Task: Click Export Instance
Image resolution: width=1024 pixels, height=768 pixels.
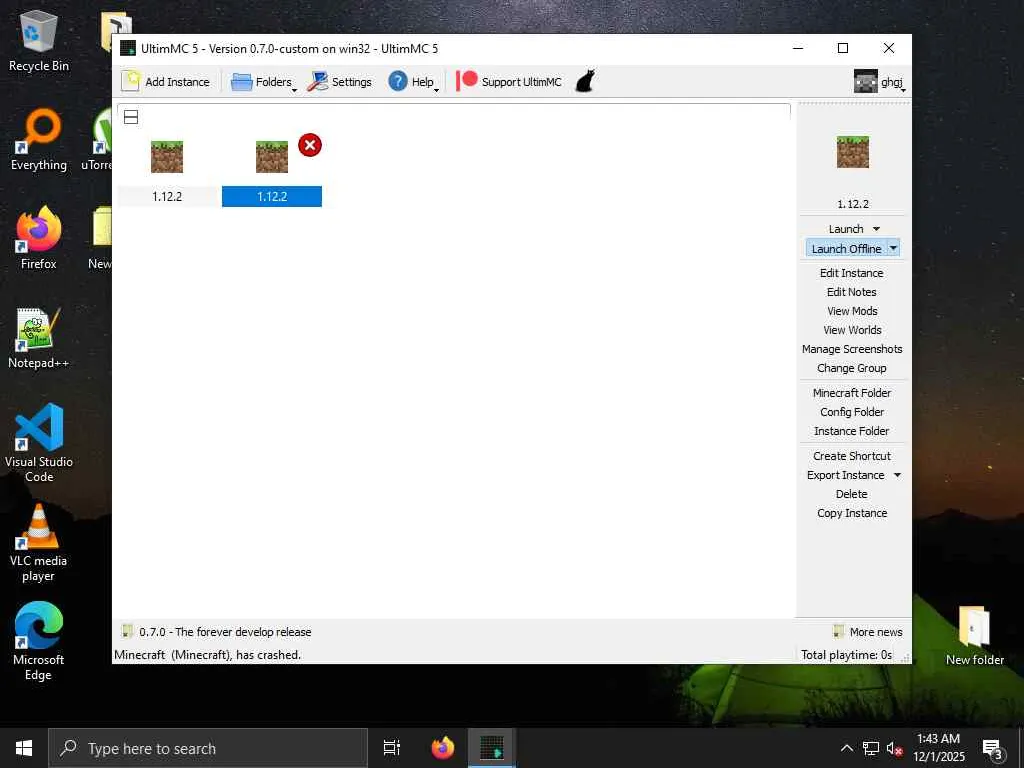Action: pyautogui.click(x=845, y=475)
